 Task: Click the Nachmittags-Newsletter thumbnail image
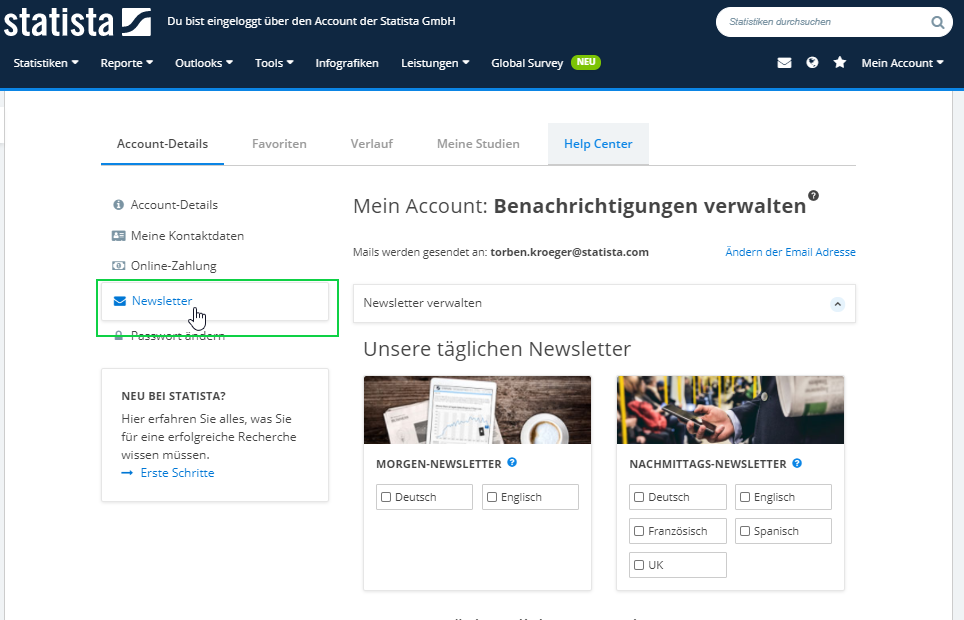(x=730, y=410)
